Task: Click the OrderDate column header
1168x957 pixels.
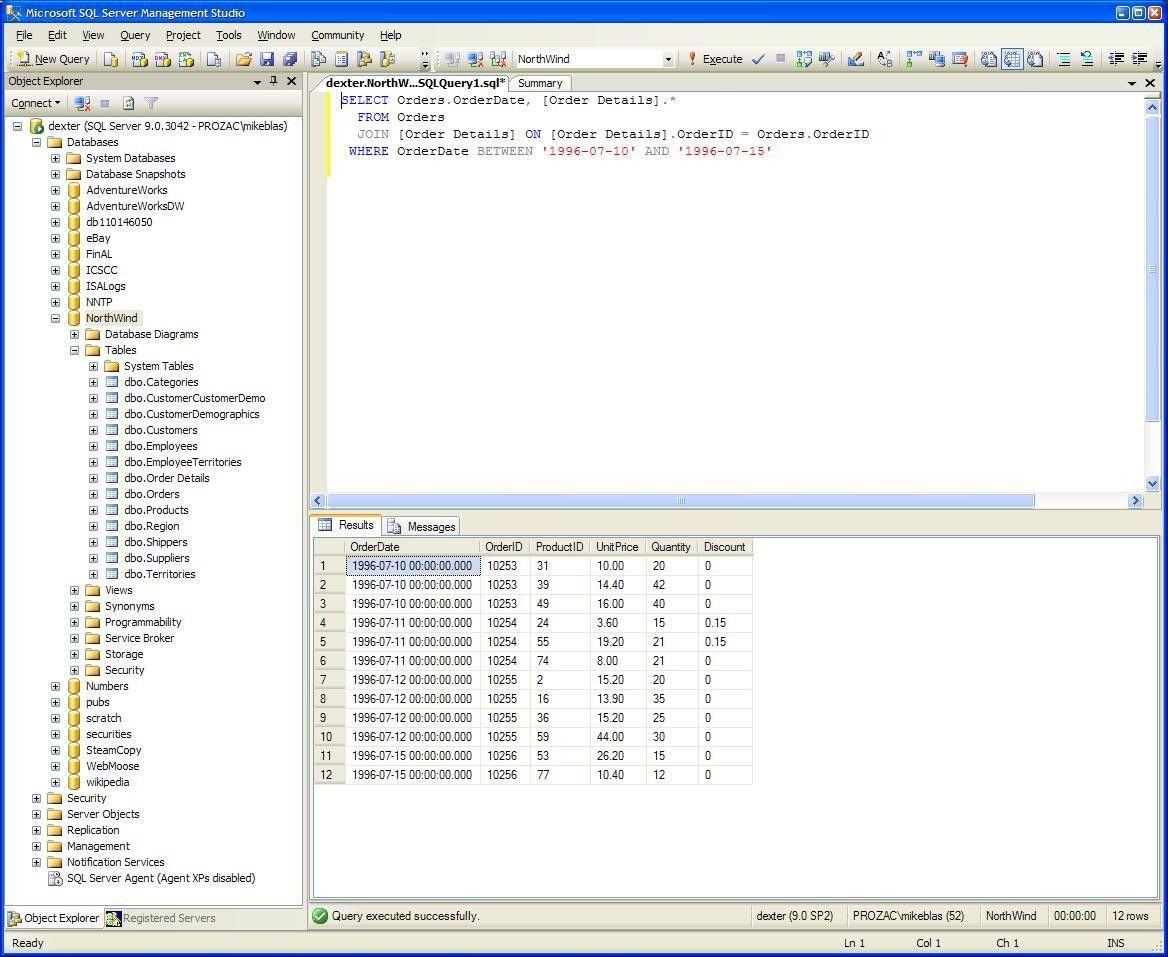Action: pos(413,547)
